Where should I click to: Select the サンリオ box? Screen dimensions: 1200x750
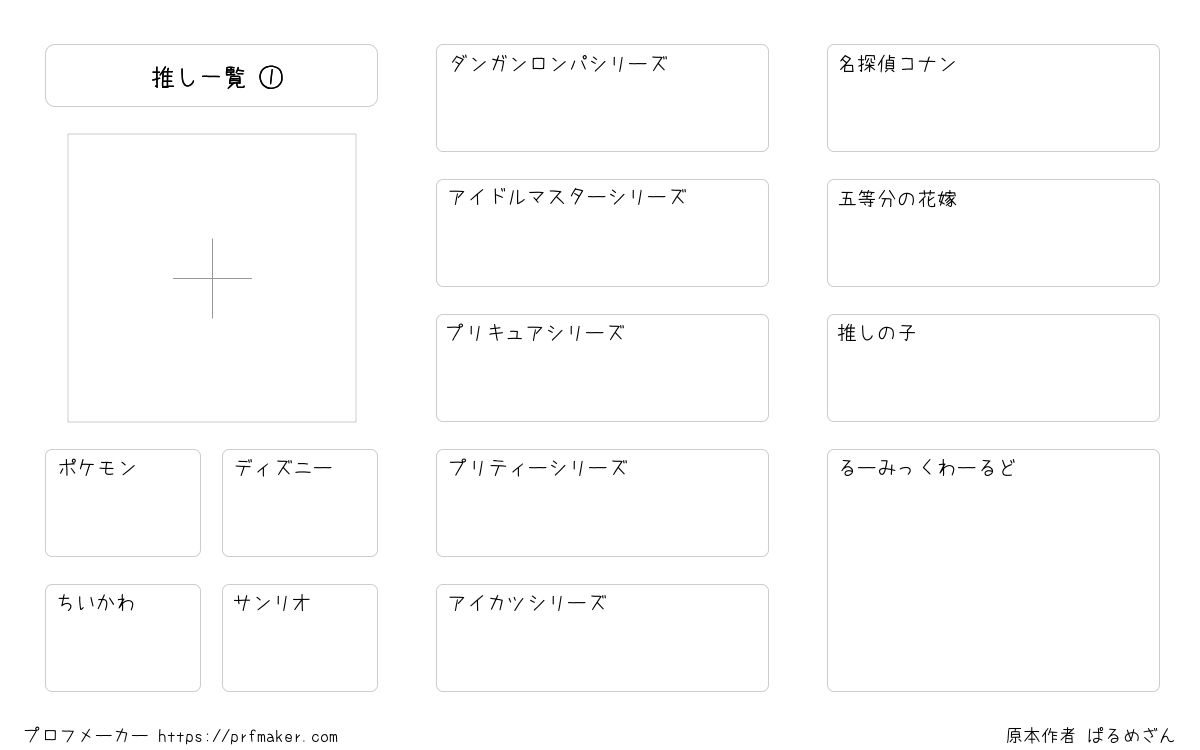[300, 638]
